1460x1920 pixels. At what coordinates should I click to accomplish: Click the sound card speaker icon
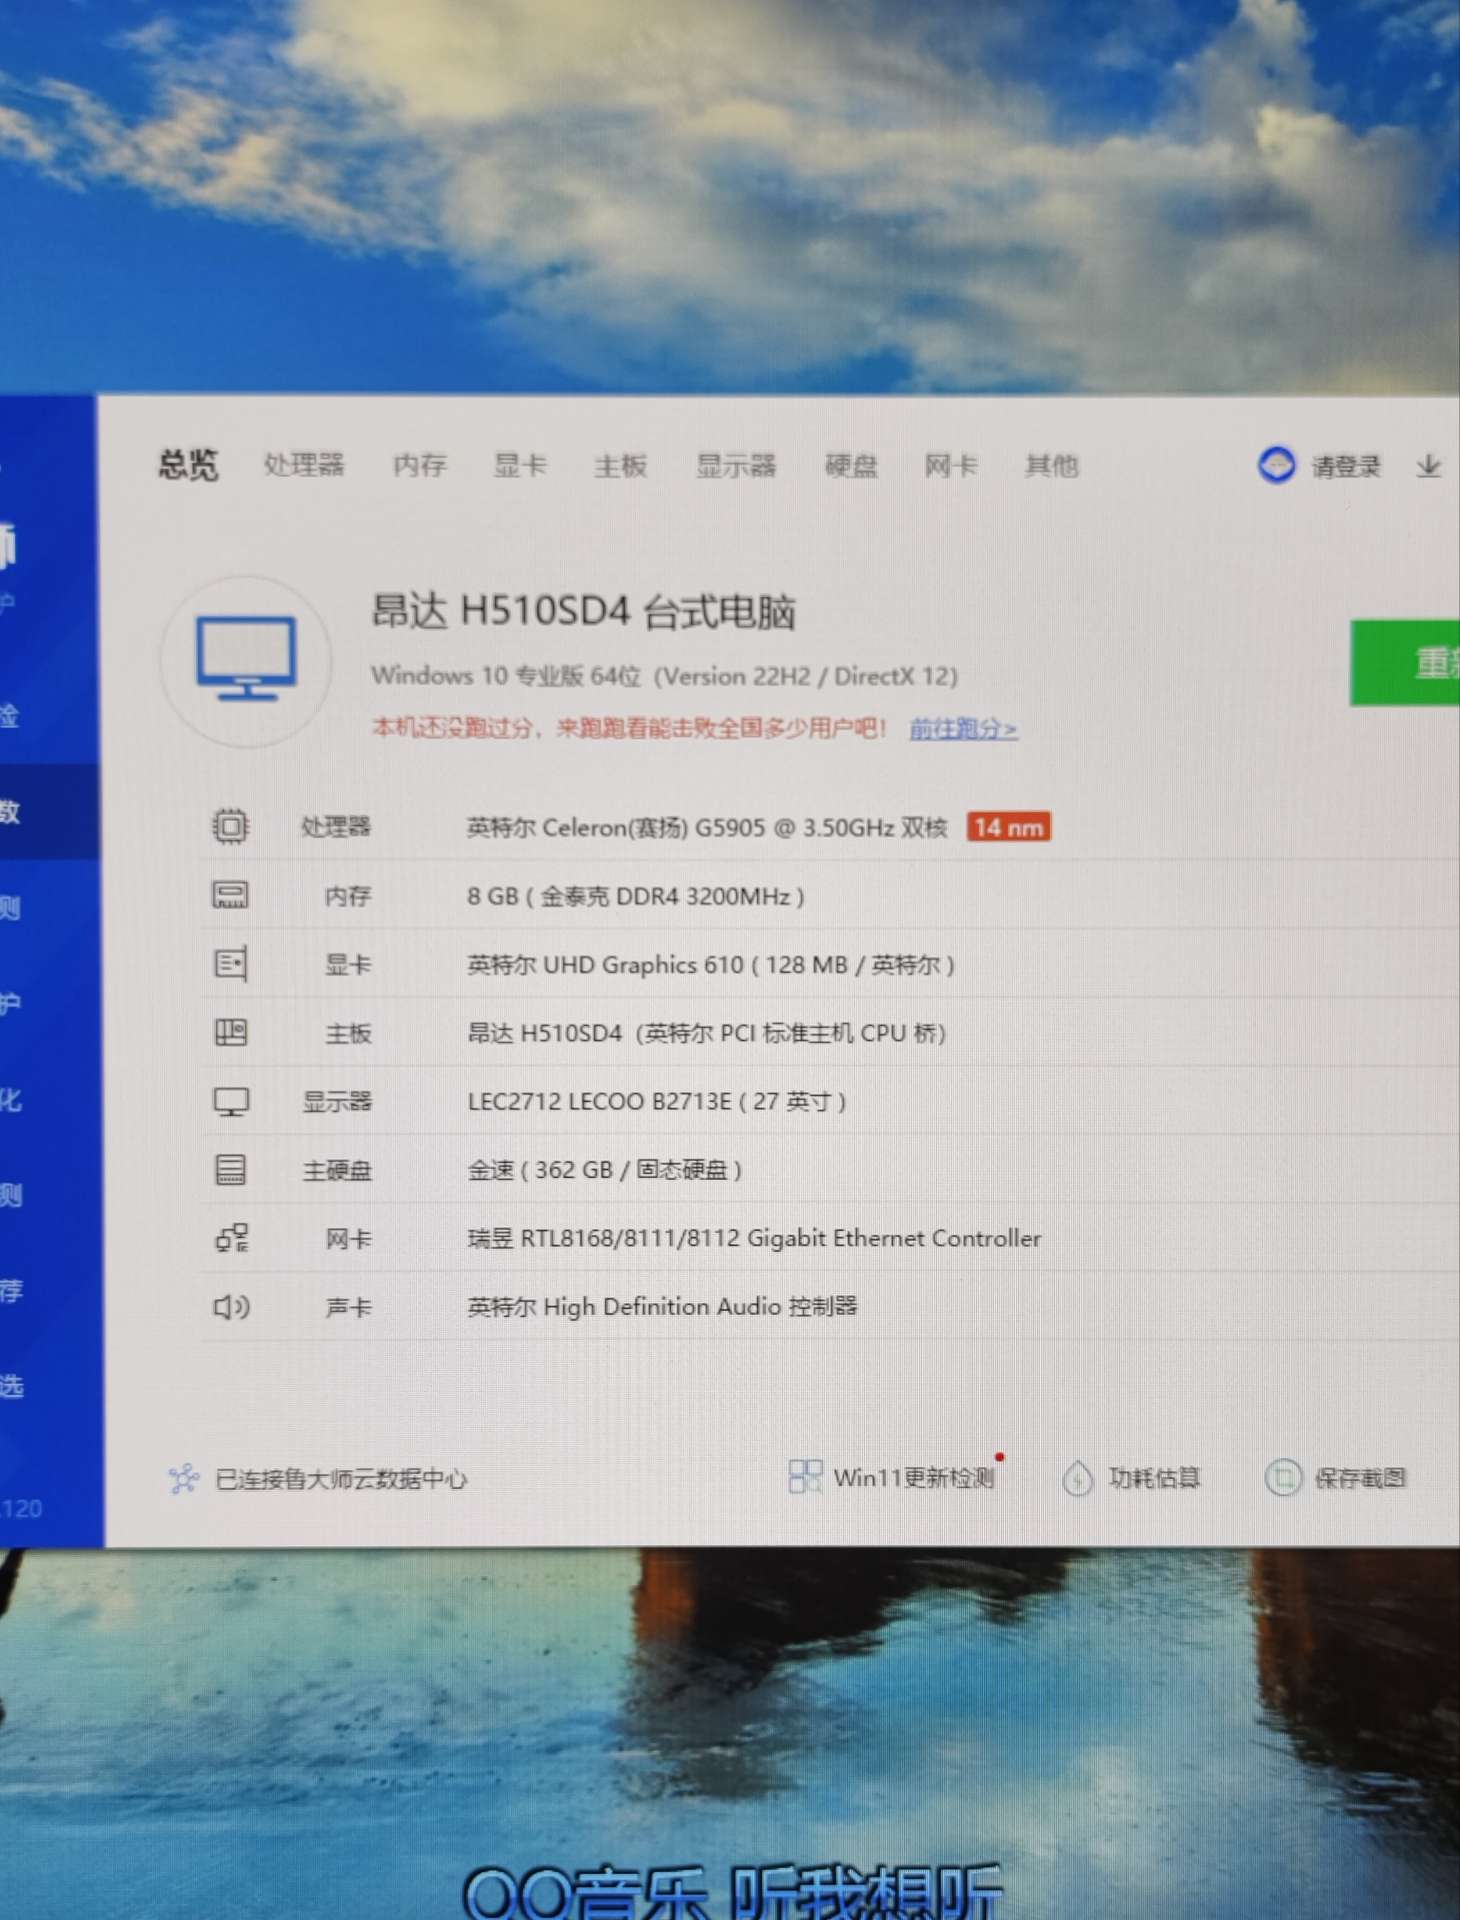[232, 1307]
